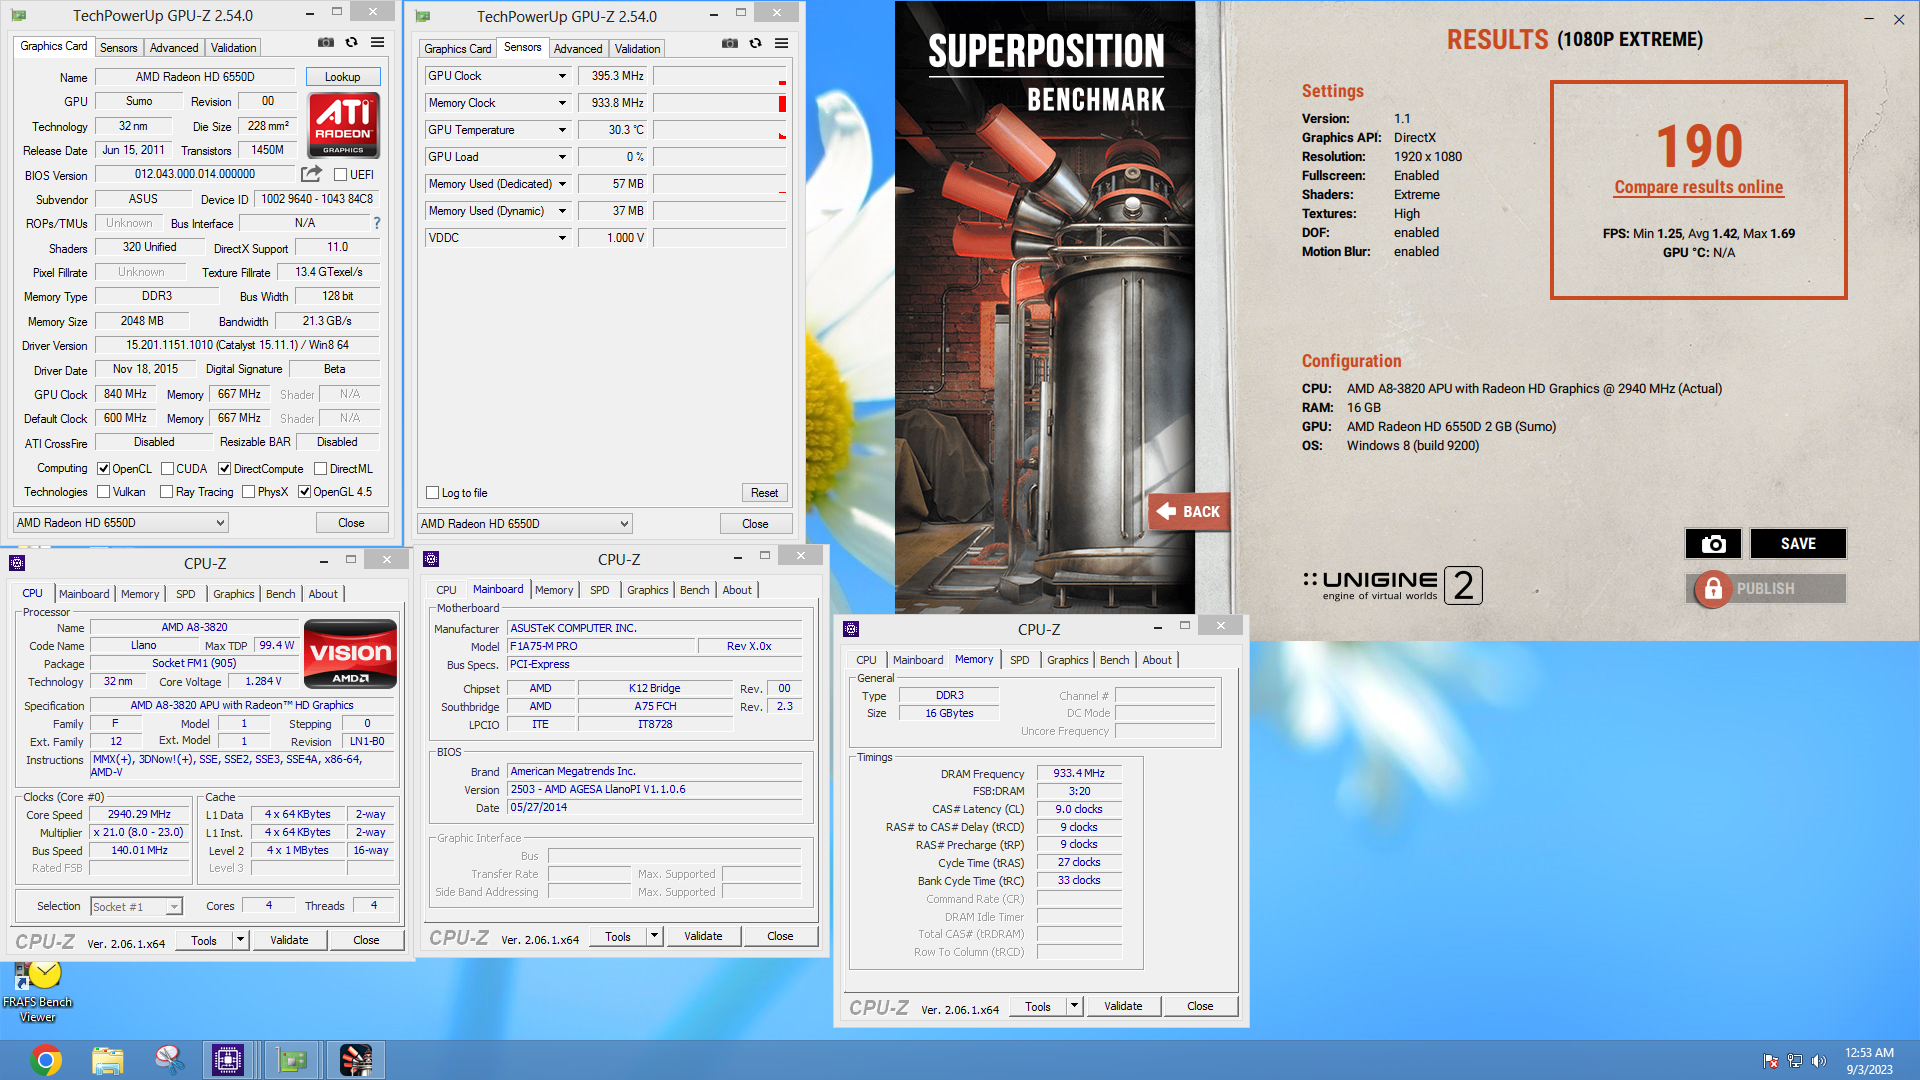Click the Lookup button
The height and width of the screenshot is (1080, 1920).
click(342, 77)
